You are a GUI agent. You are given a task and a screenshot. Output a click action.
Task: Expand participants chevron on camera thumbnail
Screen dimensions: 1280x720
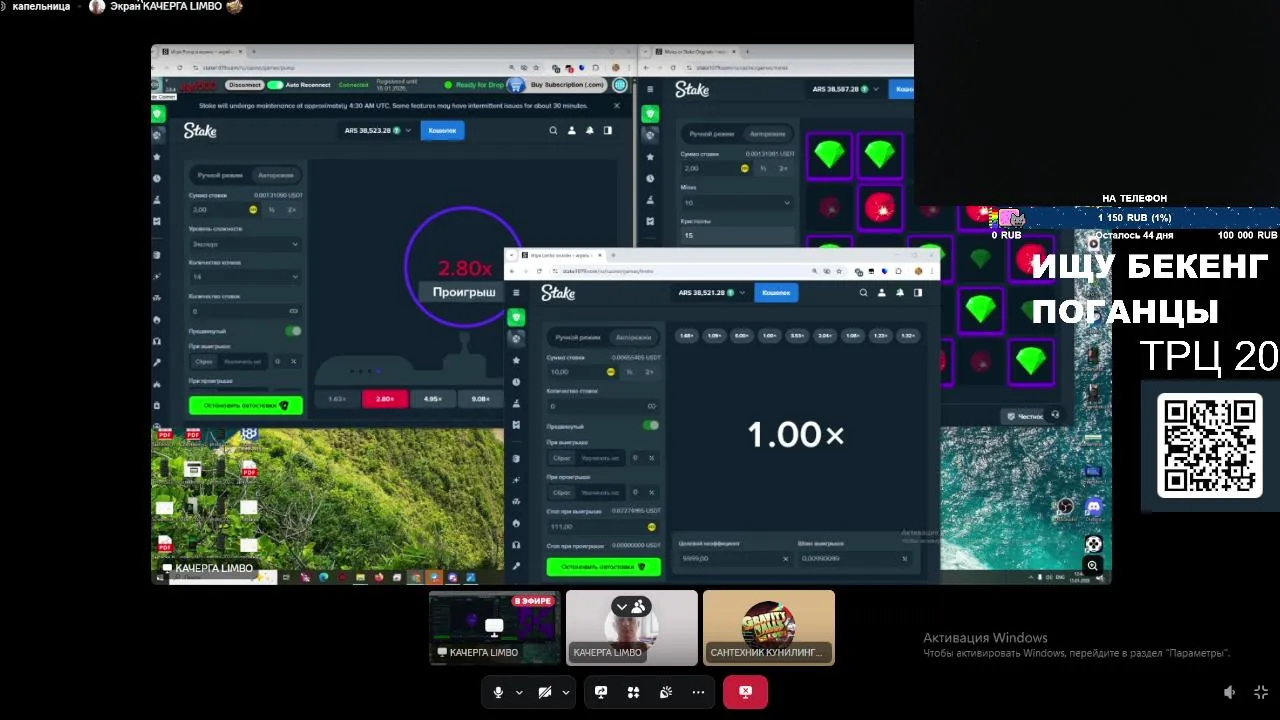[622, 606]
